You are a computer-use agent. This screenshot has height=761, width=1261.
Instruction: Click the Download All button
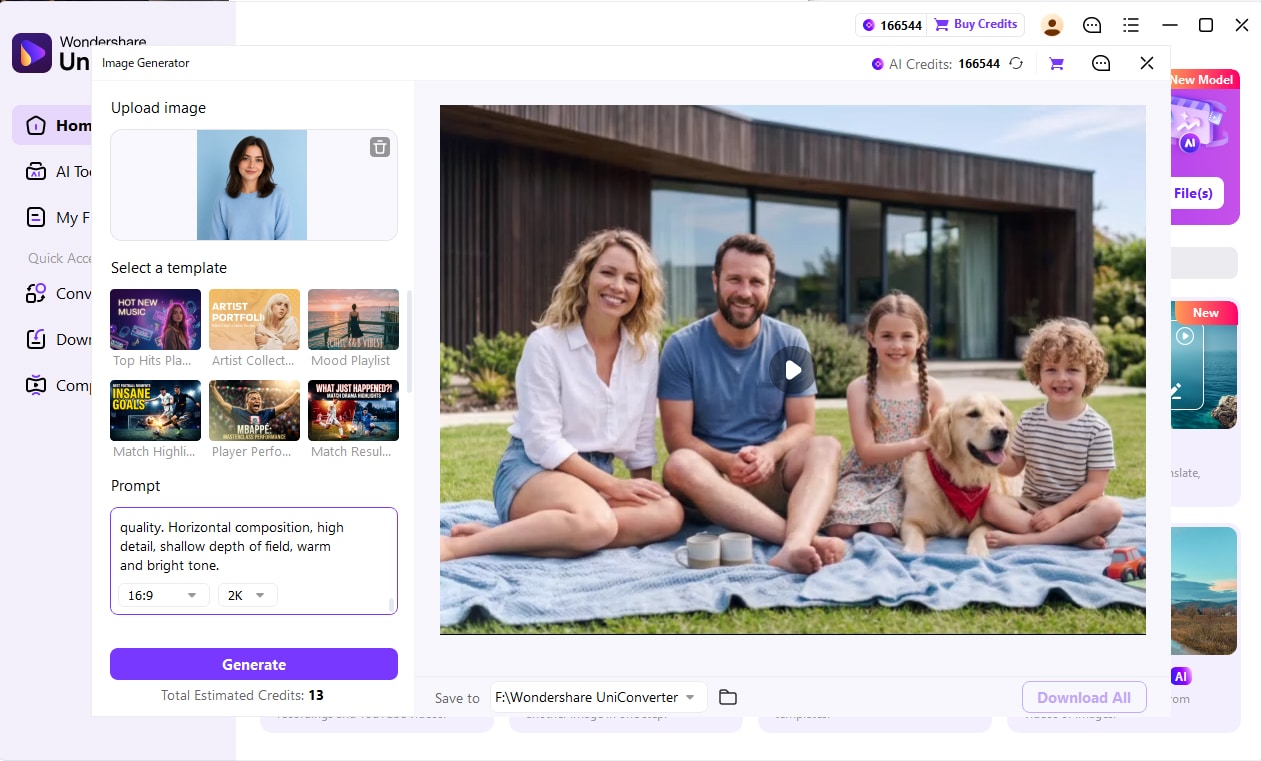(1084, 698)
